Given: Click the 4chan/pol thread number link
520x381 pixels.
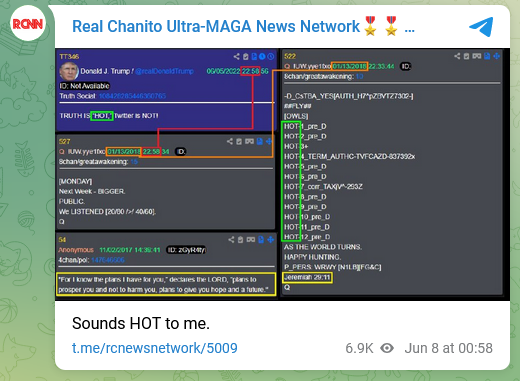Looking at the screenshot, I should [108, 260].
